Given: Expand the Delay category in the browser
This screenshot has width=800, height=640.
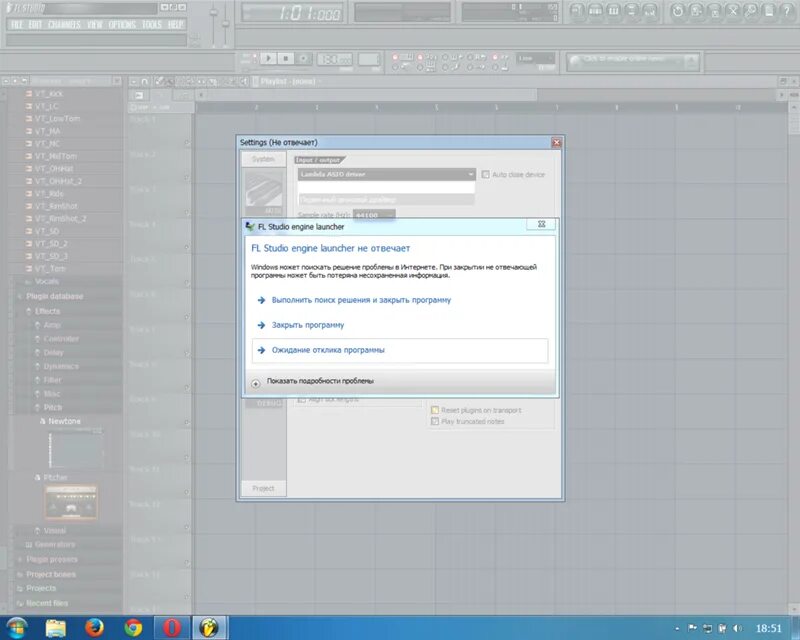Looking at the screenshot, I should pyautogui.click(x=53, y=353).
